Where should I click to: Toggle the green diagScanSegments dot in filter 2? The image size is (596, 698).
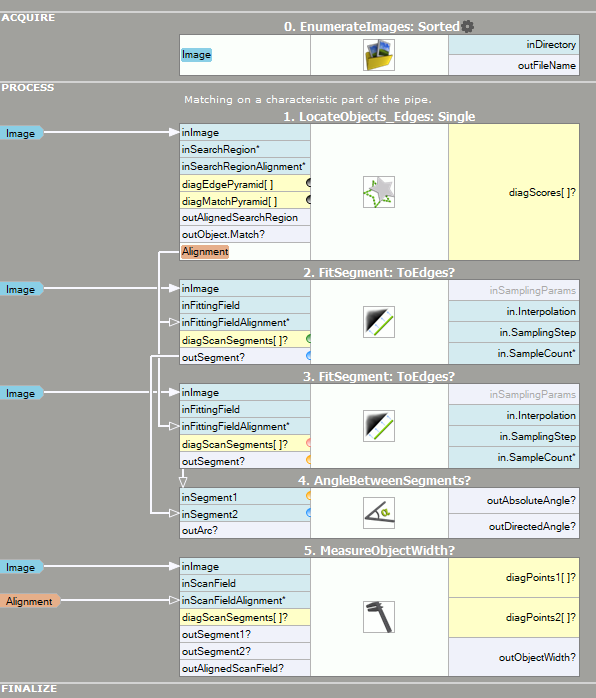pos(308,339)
